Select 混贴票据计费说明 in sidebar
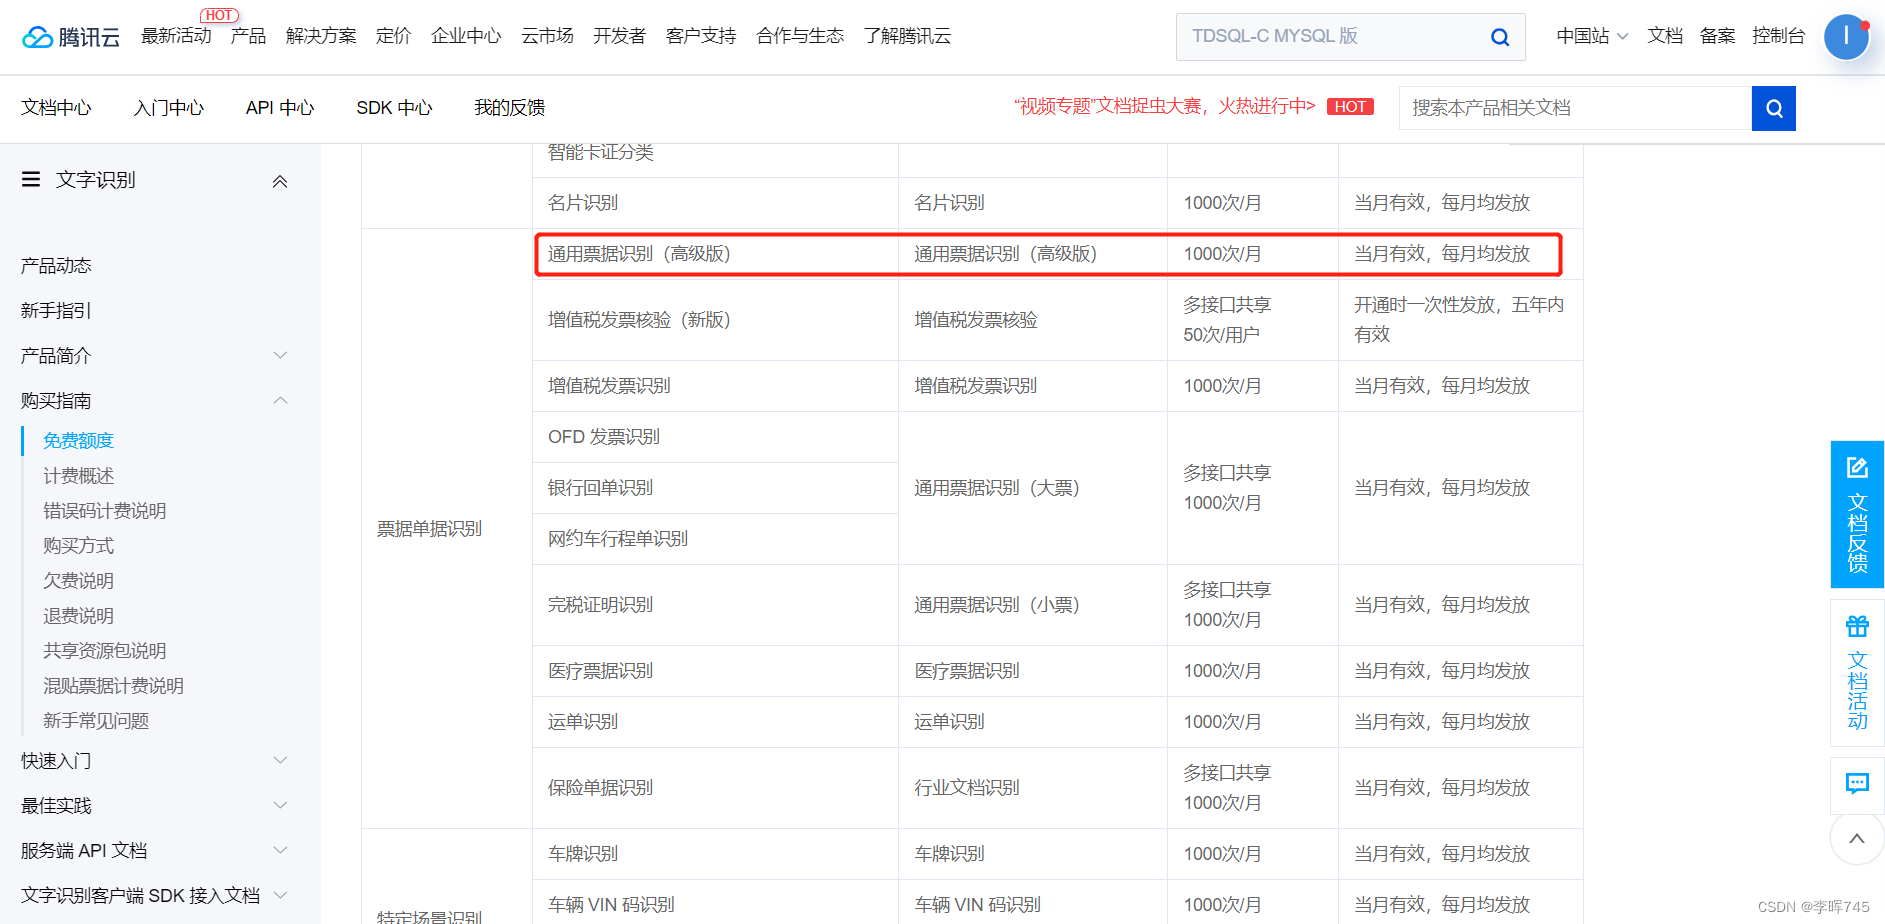Screen dimensions: 1885x924 (x=113, y=686)
